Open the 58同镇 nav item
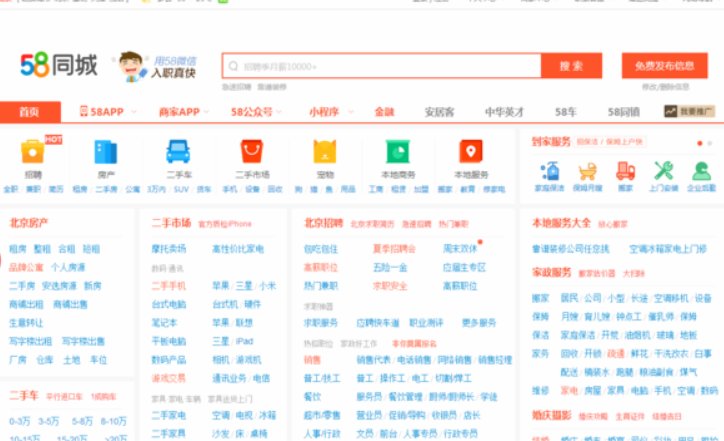 (623, 112)
